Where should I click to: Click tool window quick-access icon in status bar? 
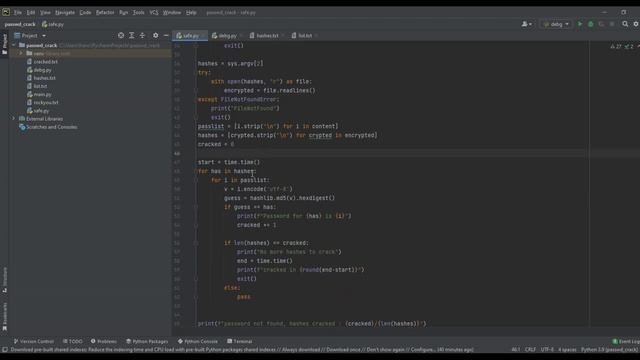[4, 350]
